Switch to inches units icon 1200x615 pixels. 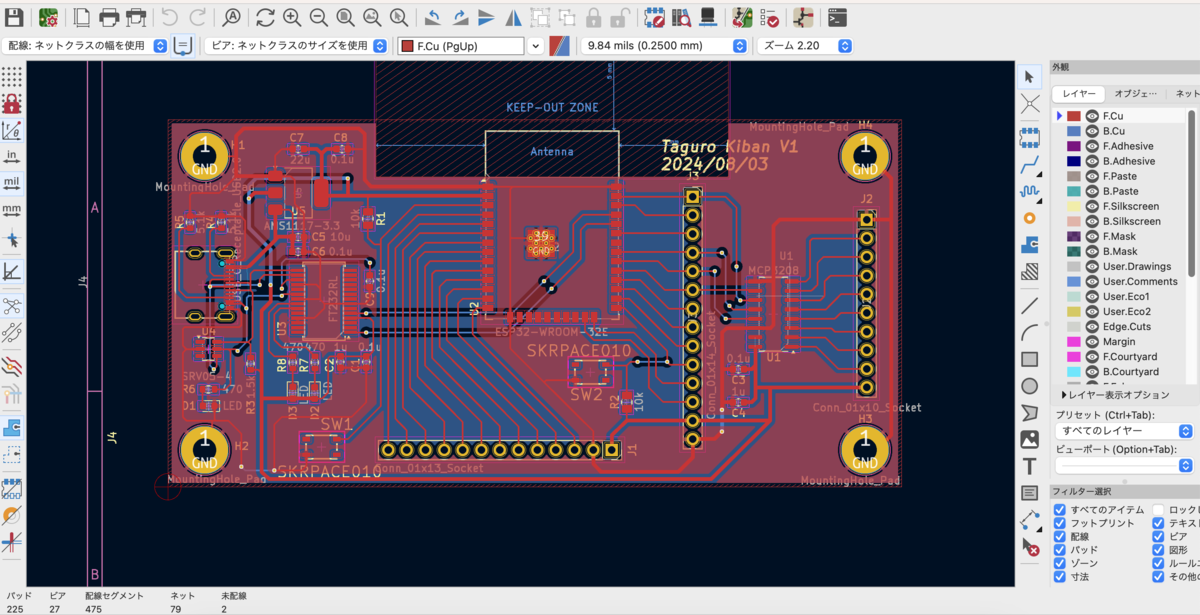tap(12, 156)
